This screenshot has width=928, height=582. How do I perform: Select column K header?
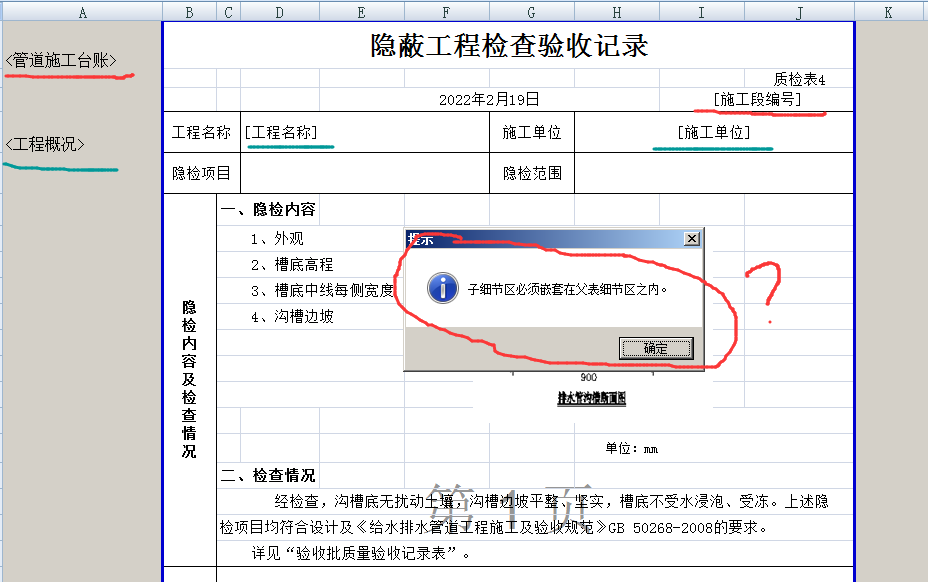[888, 11]
